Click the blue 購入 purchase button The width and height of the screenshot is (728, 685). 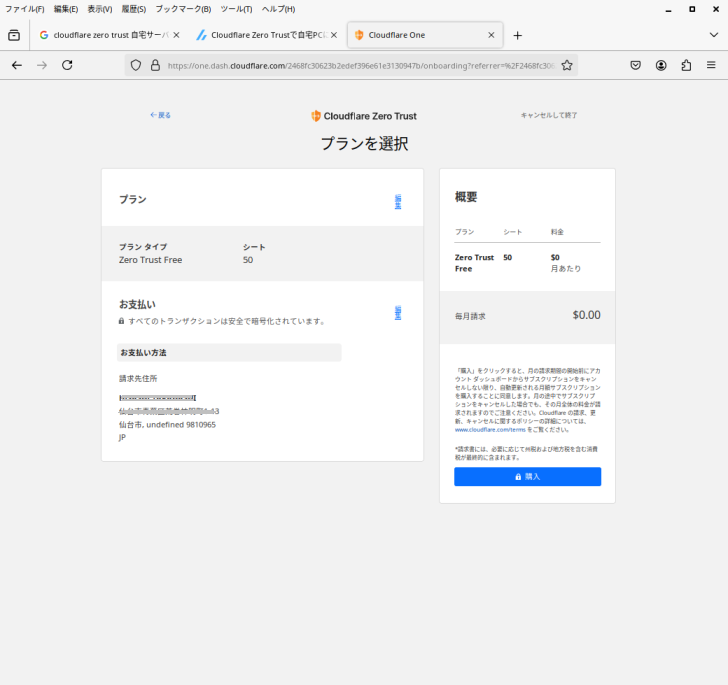(x=527, y=476)
